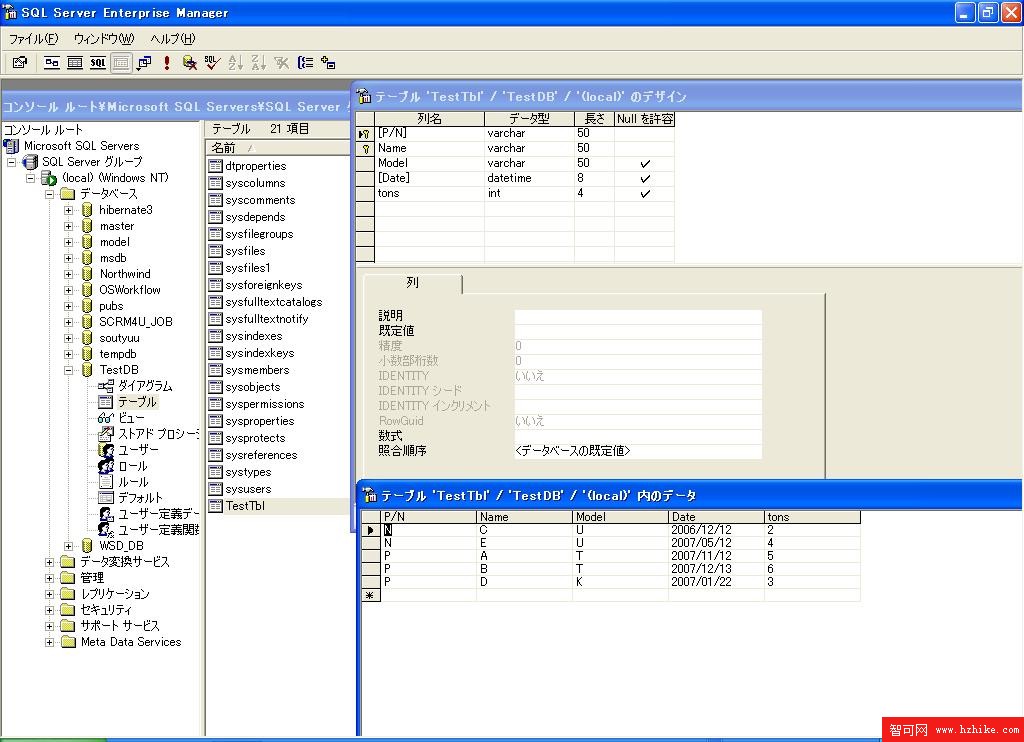Expand the Meta Data Services folder
The image size is (1024, 742).
point(50,642)
